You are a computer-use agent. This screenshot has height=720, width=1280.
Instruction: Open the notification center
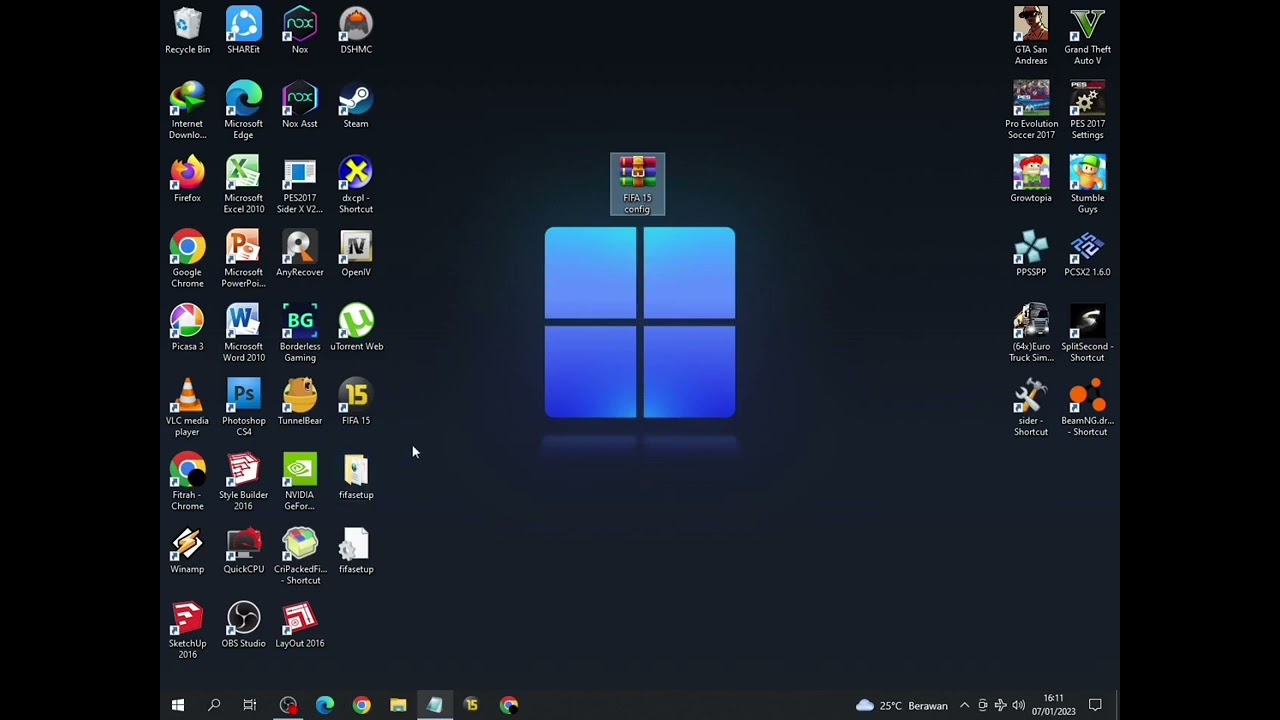click(x=1095, y=705)
